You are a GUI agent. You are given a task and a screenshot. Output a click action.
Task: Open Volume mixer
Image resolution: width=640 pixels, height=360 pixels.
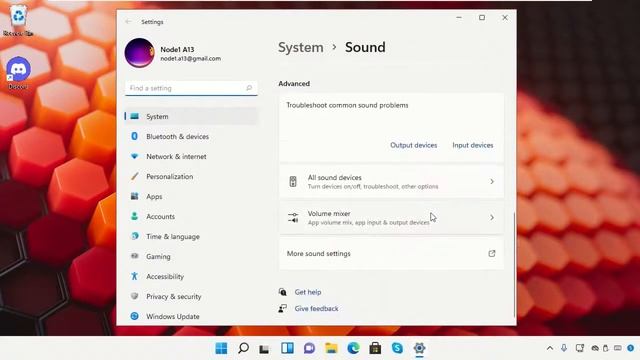point(391,218)
